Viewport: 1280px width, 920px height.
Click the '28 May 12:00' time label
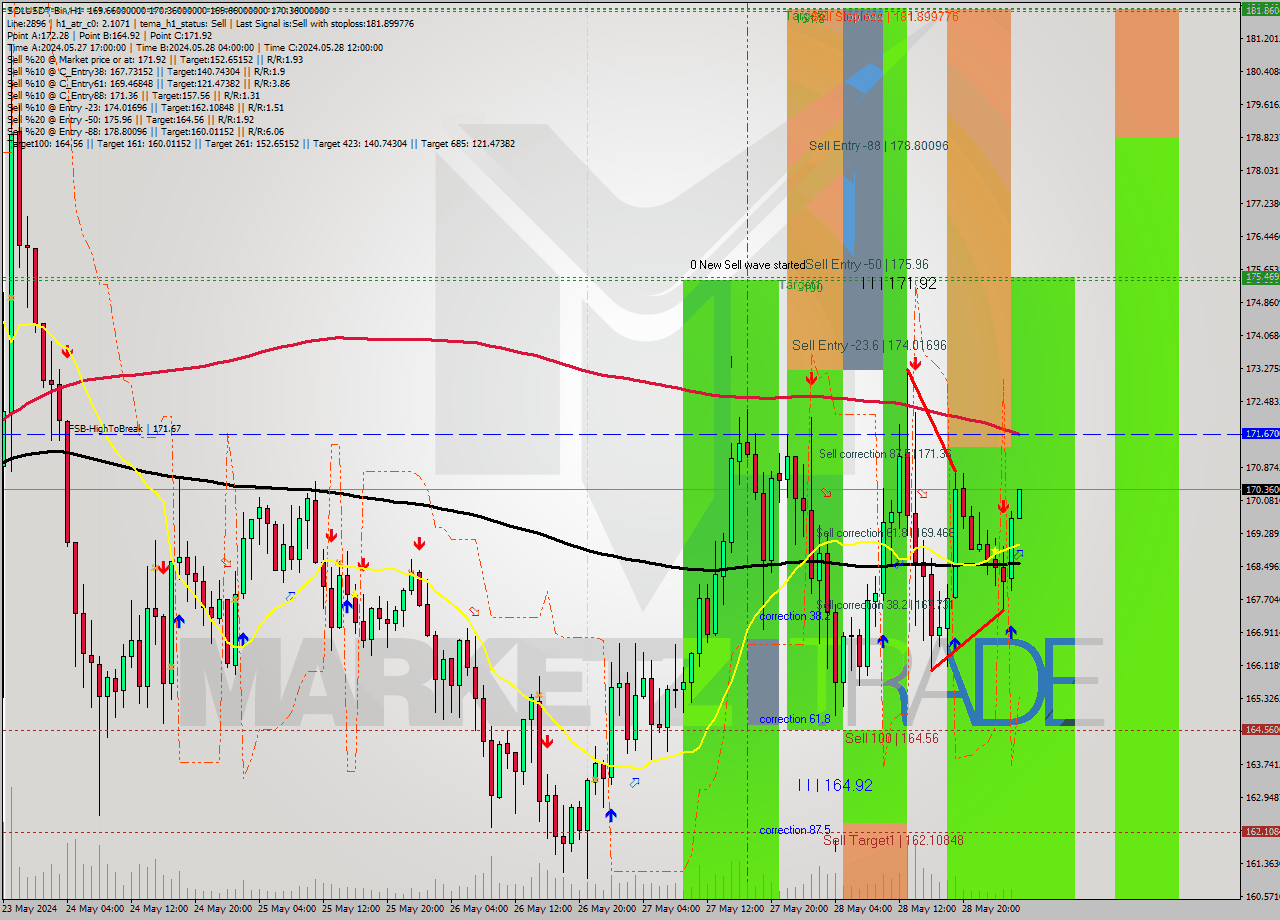pyautogui.click(x=927, y=909)
